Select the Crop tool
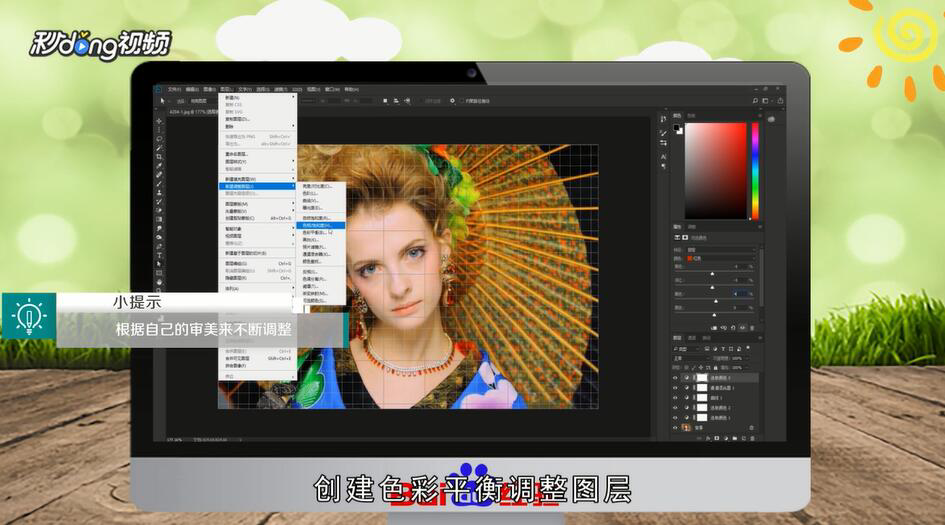This screenshot has width=945, height=525. click(x=159, y=157)
